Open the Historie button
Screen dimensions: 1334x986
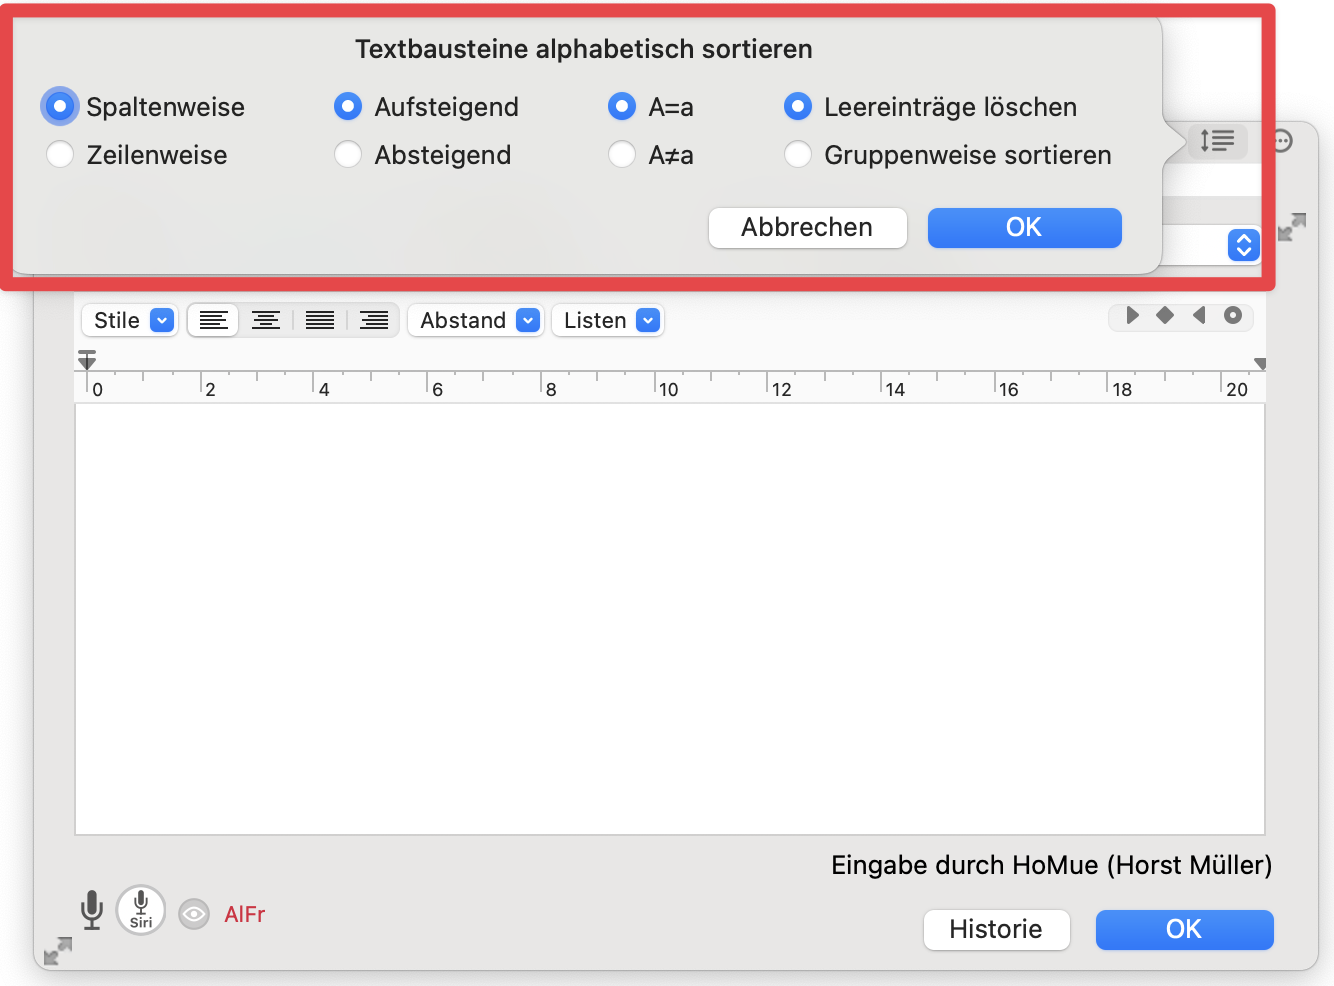pyautogui.click(x=996, y=929)
